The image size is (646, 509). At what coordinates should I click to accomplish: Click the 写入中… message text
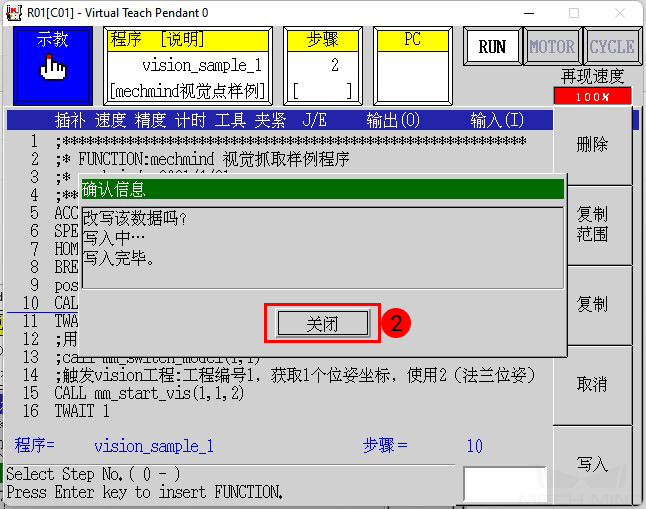(114, 238)
